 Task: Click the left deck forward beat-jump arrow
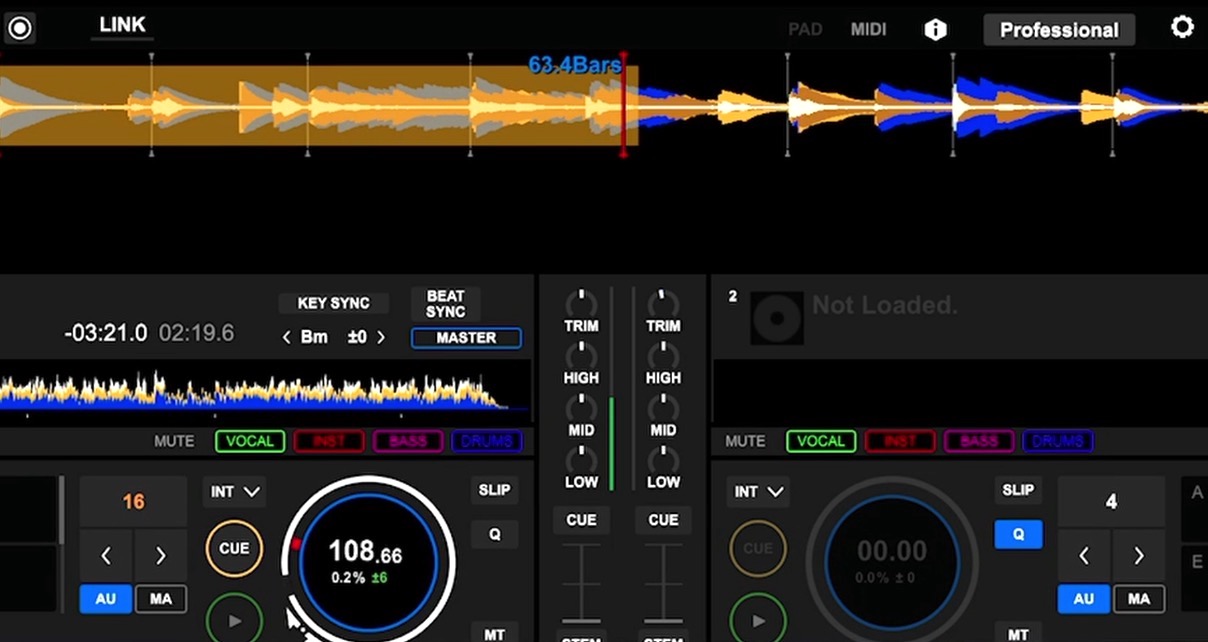point(160,556)
